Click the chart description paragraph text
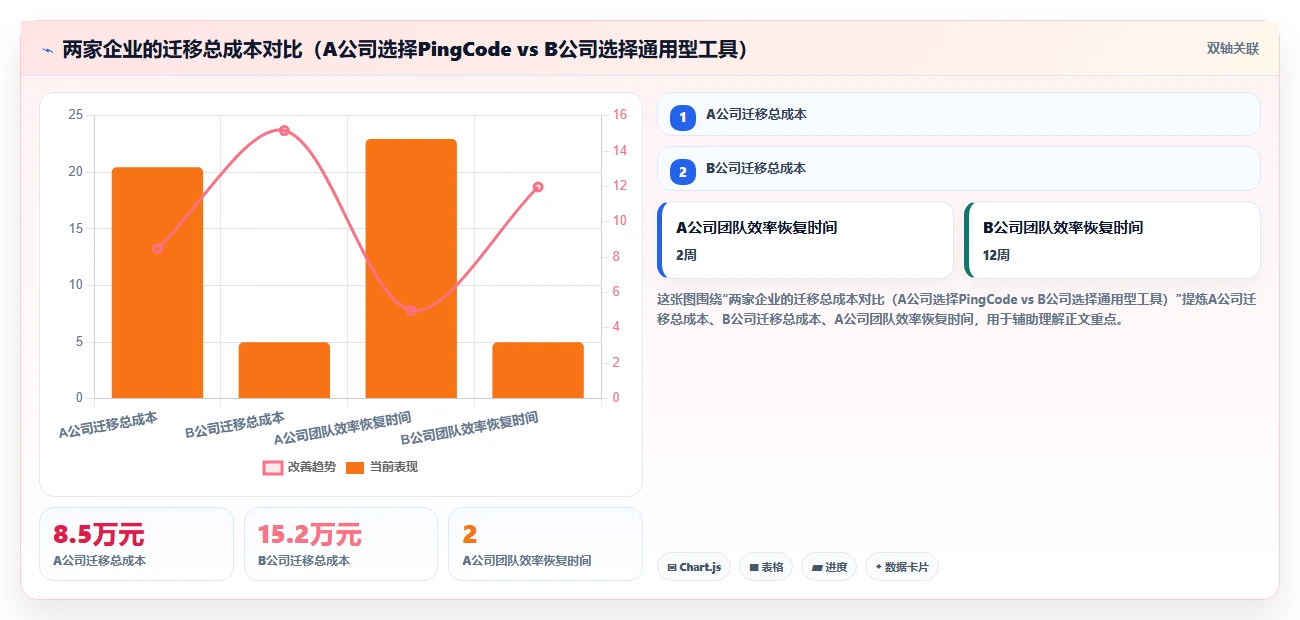Screen dimensions: 1300x620 point(957,309)
